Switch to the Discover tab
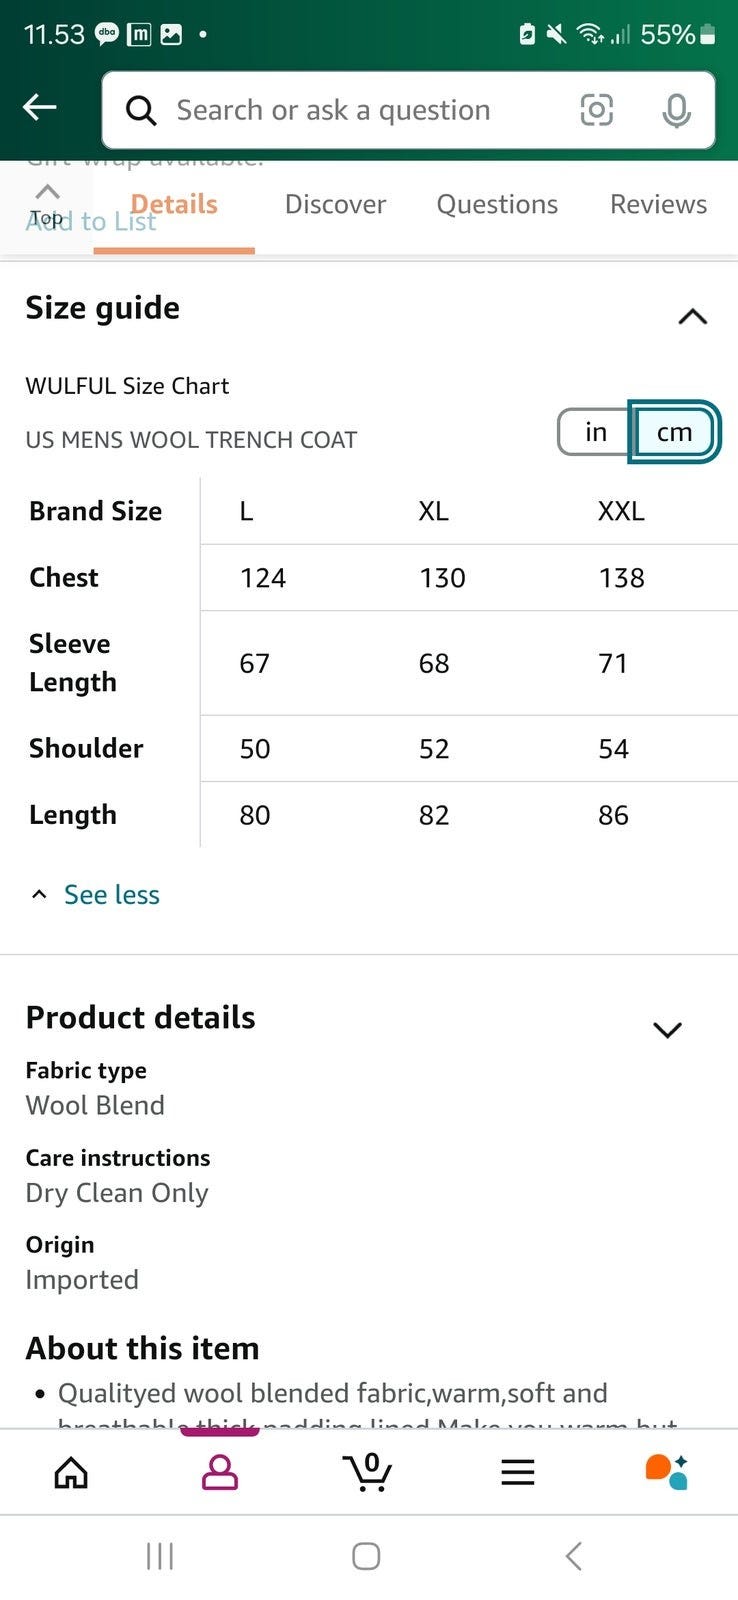The height and width of the screenshot is (1600, 738). 335,205
